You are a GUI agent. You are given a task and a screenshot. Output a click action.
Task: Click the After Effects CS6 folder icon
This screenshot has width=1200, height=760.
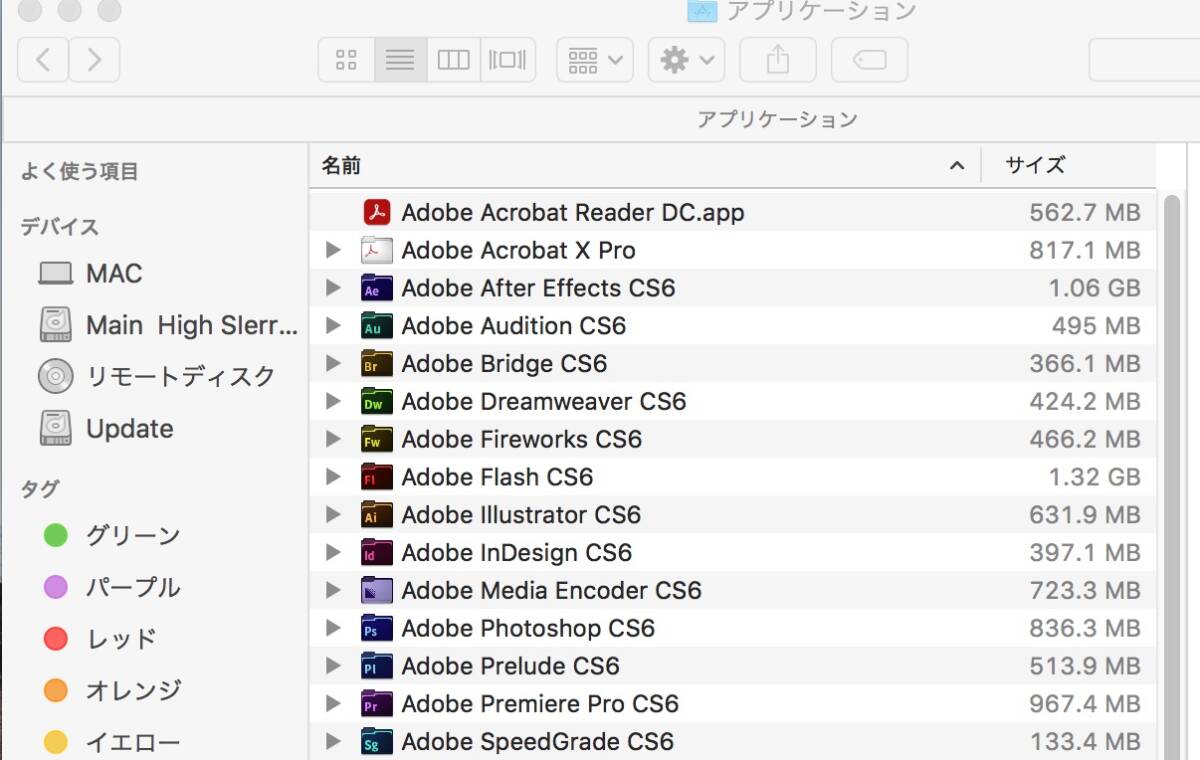tap(376, 288)
